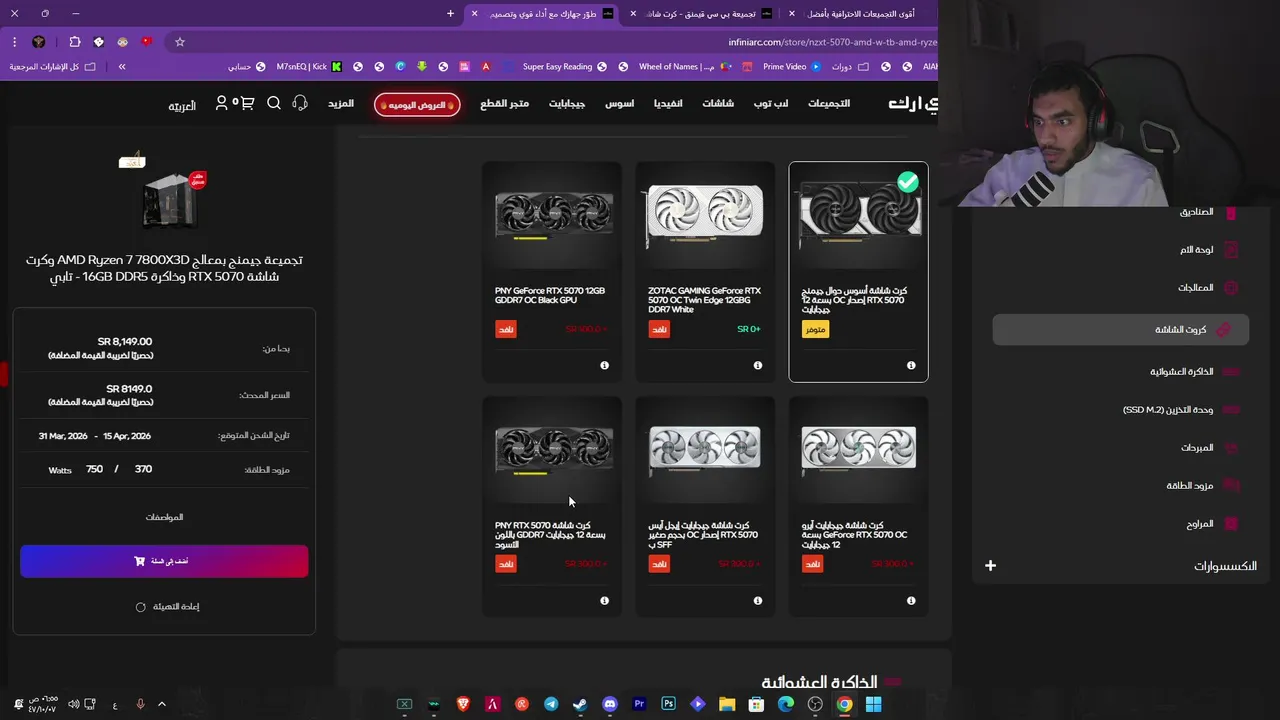Switch to the 'أقوى التجميعات الاحترافية' browser tab
Viewport: 1280px width, 720px height.
click(860, 14)
